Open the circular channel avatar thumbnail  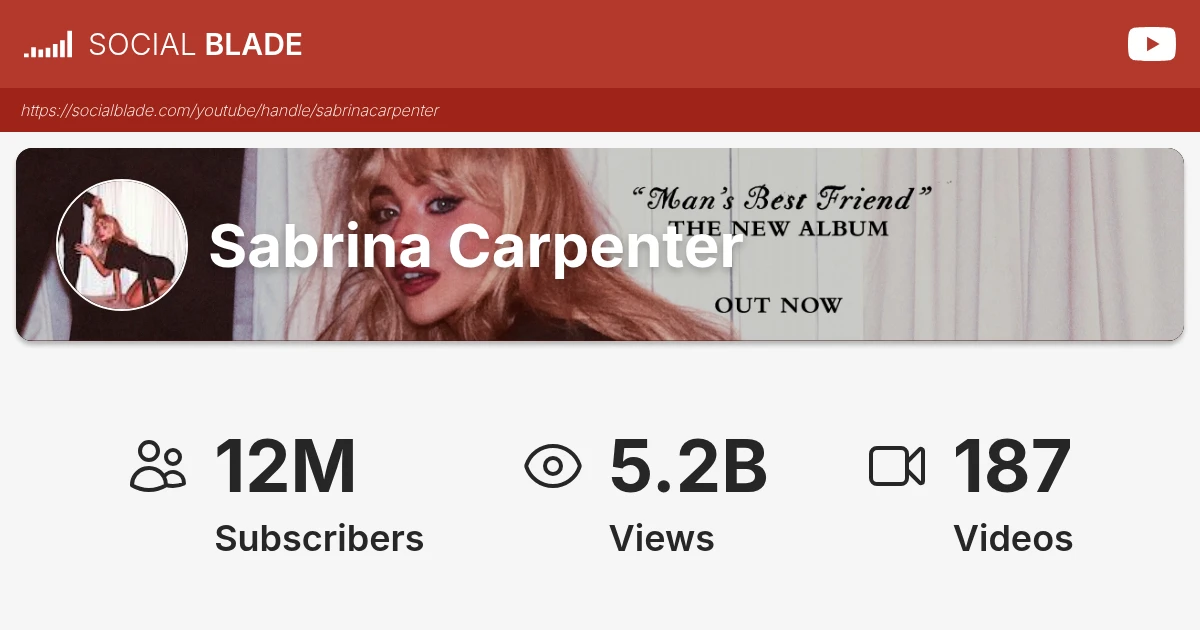click(x=122, y=245)
